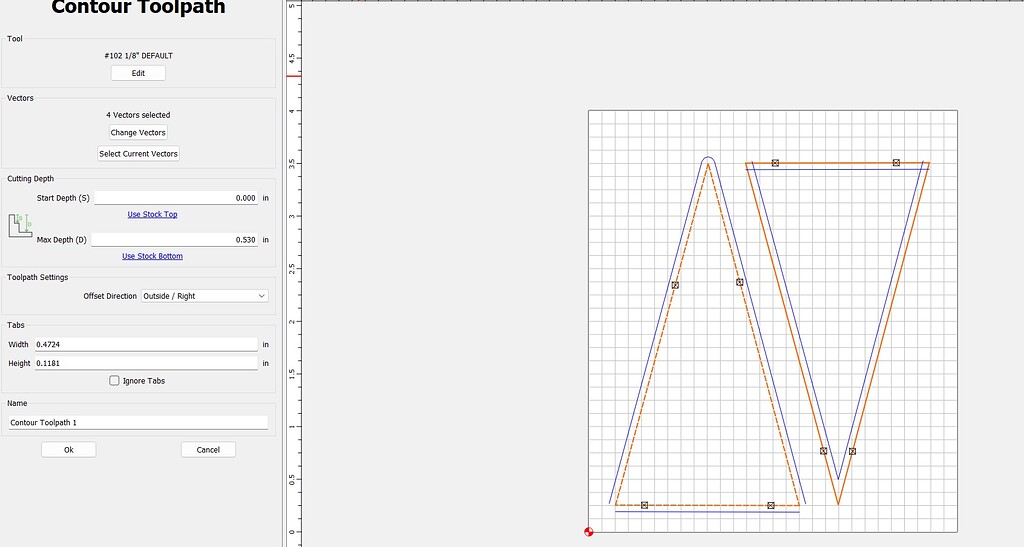Click the cutting depth diagram icon
1024x547 pixels.
(x=20, y=225)
